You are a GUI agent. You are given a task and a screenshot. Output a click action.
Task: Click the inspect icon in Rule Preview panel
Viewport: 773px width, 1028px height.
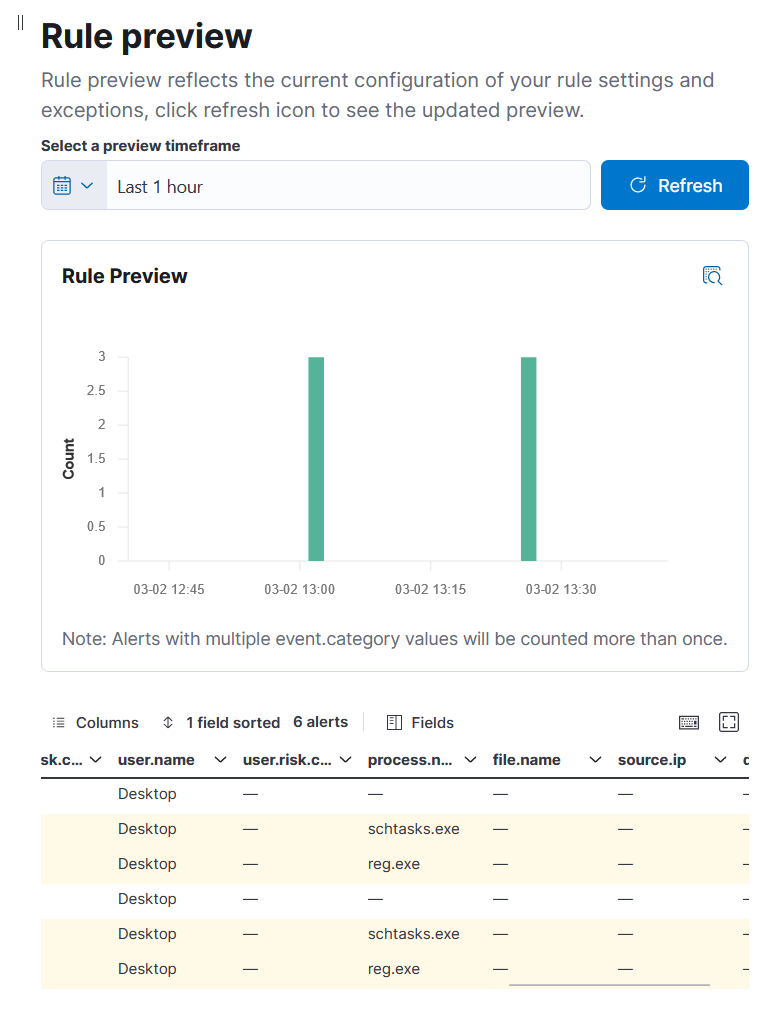point(712,276)
